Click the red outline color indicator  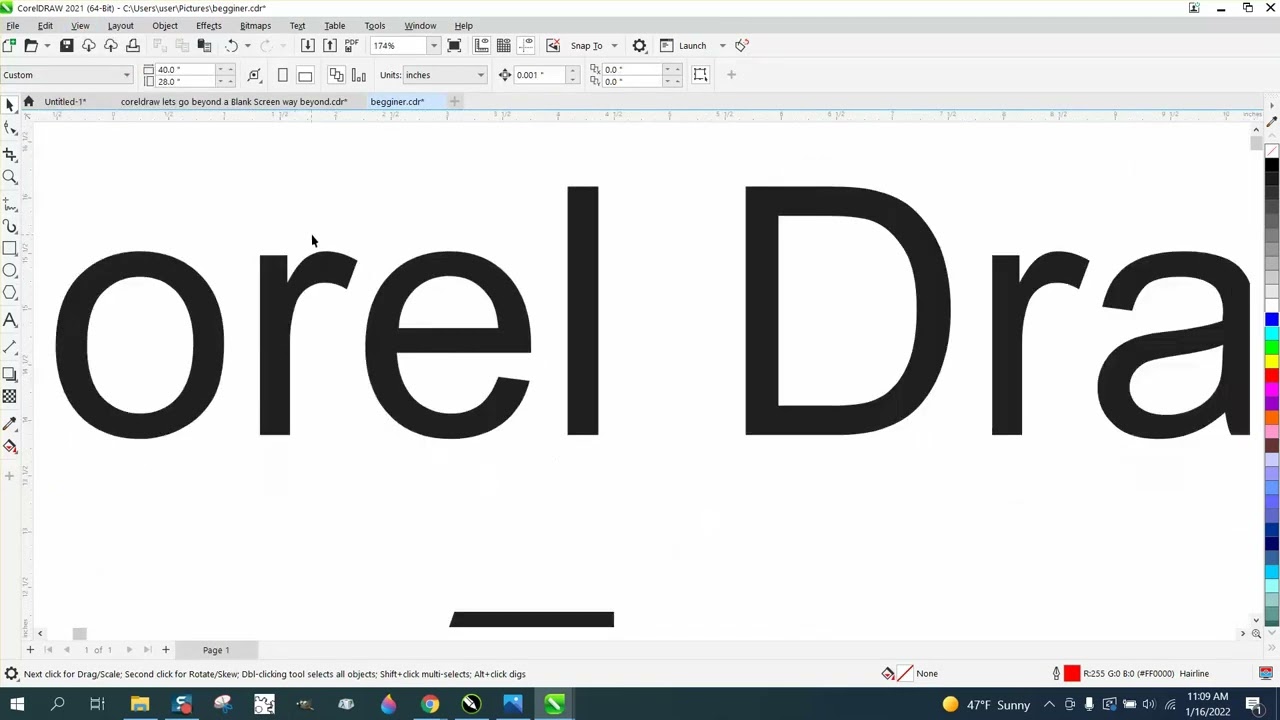(1072, 674)
